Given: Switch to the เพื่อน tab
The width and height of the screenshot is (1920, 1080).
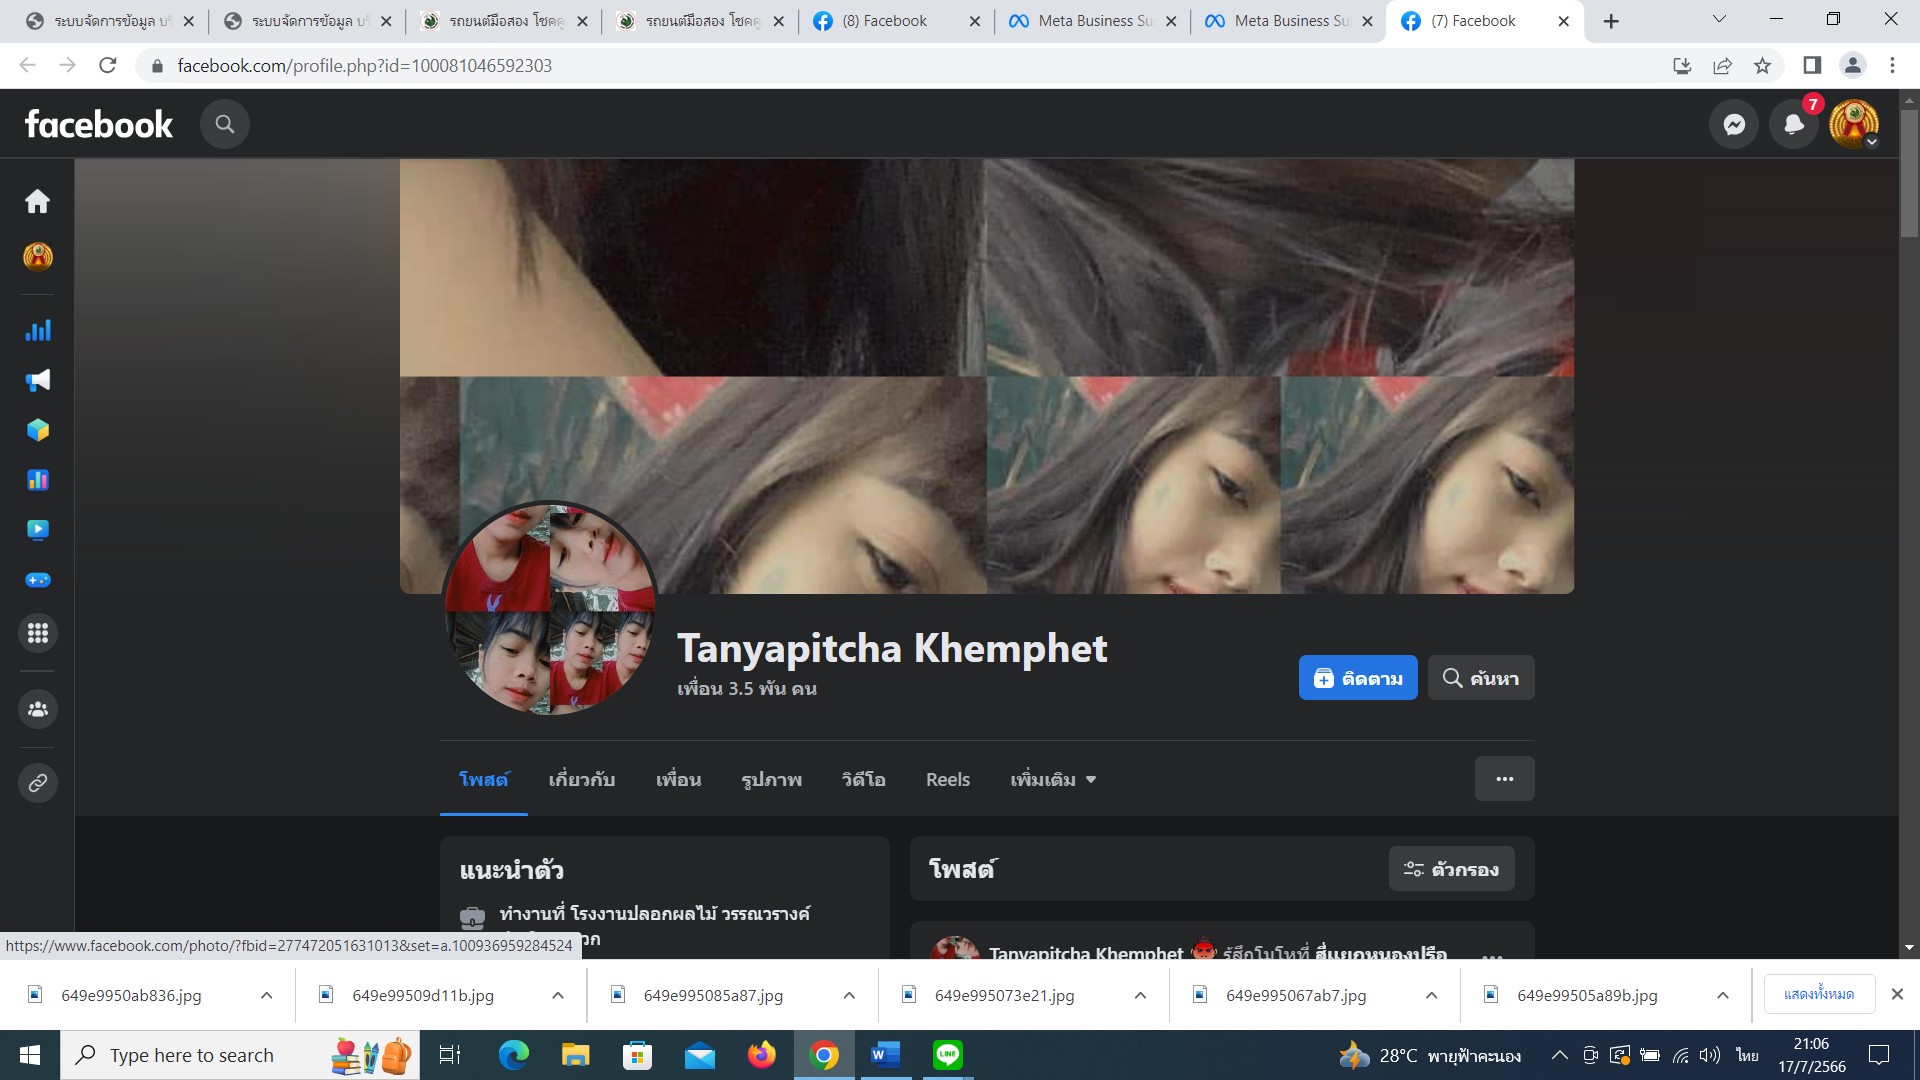Looking at the screenshot, I should click(x=678, y=780).
